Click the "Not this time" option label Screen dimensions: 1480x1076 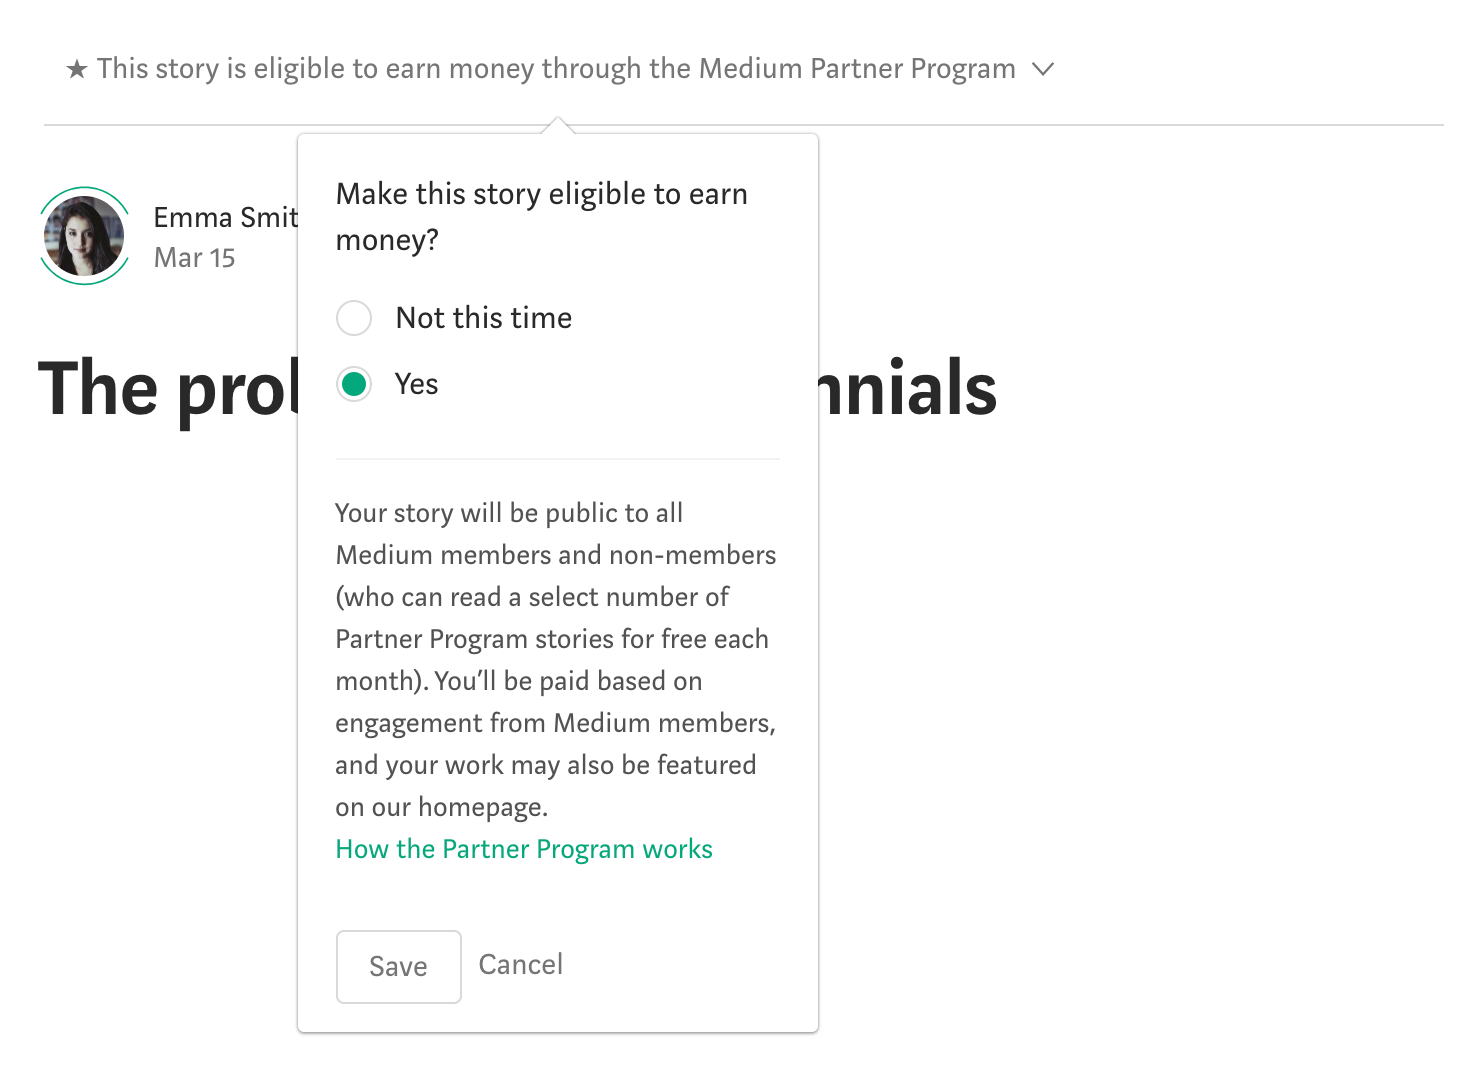click(484, 318)
